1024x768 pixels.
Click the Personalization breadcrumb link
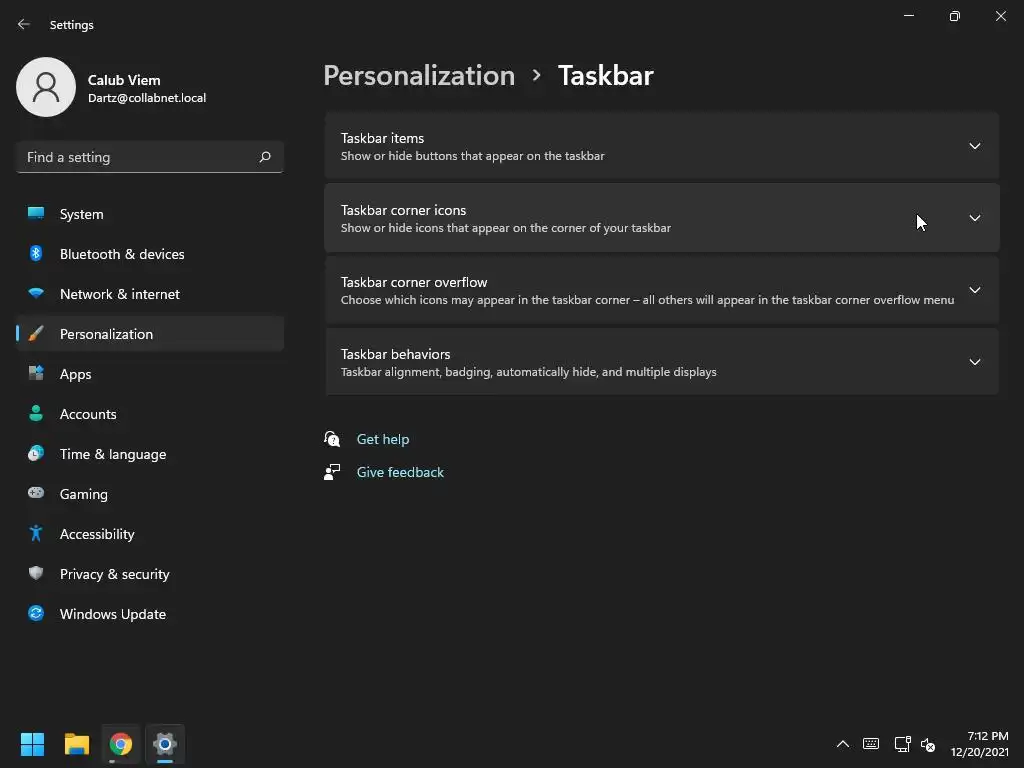click(419, 76)
